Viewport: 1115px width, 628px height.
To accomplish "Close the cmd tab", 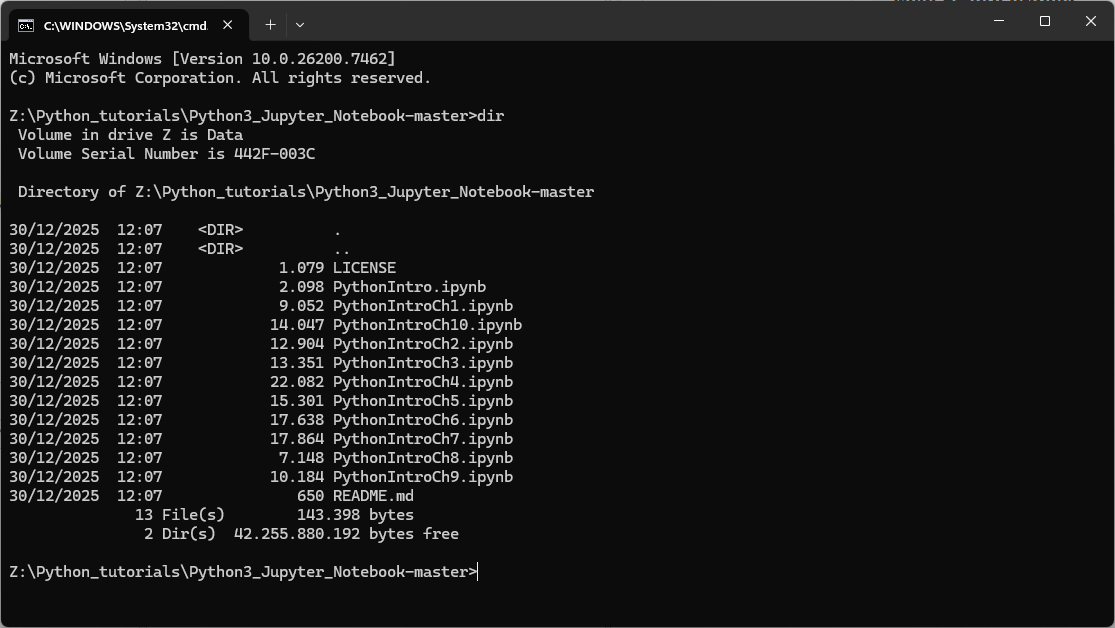I will click(x=229, y=25).
